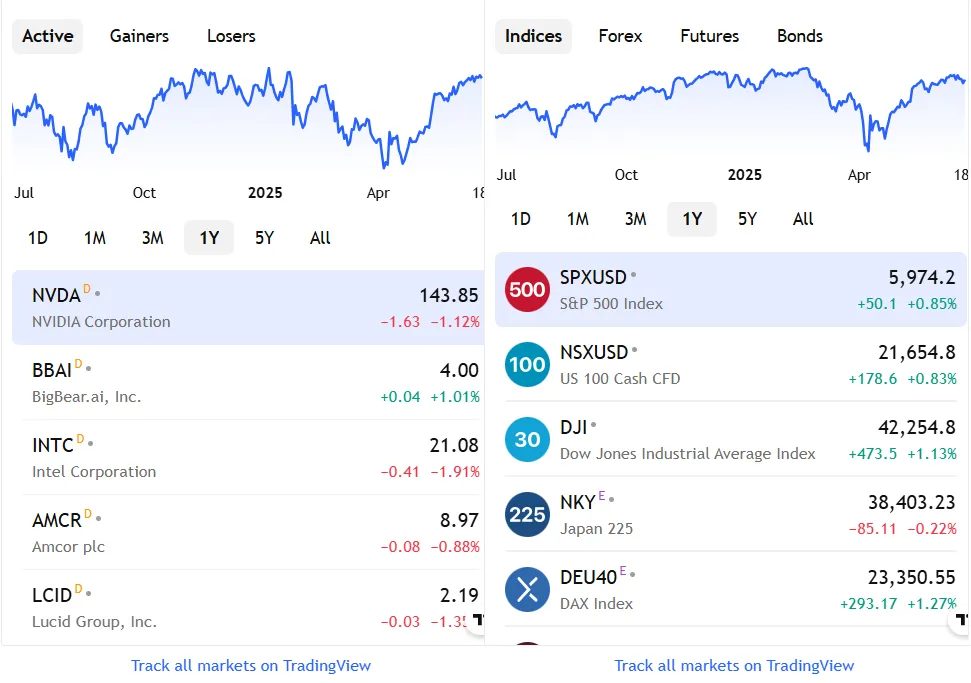
Task: Click the NVDA one-year price chart
Action: click(247, 120)
